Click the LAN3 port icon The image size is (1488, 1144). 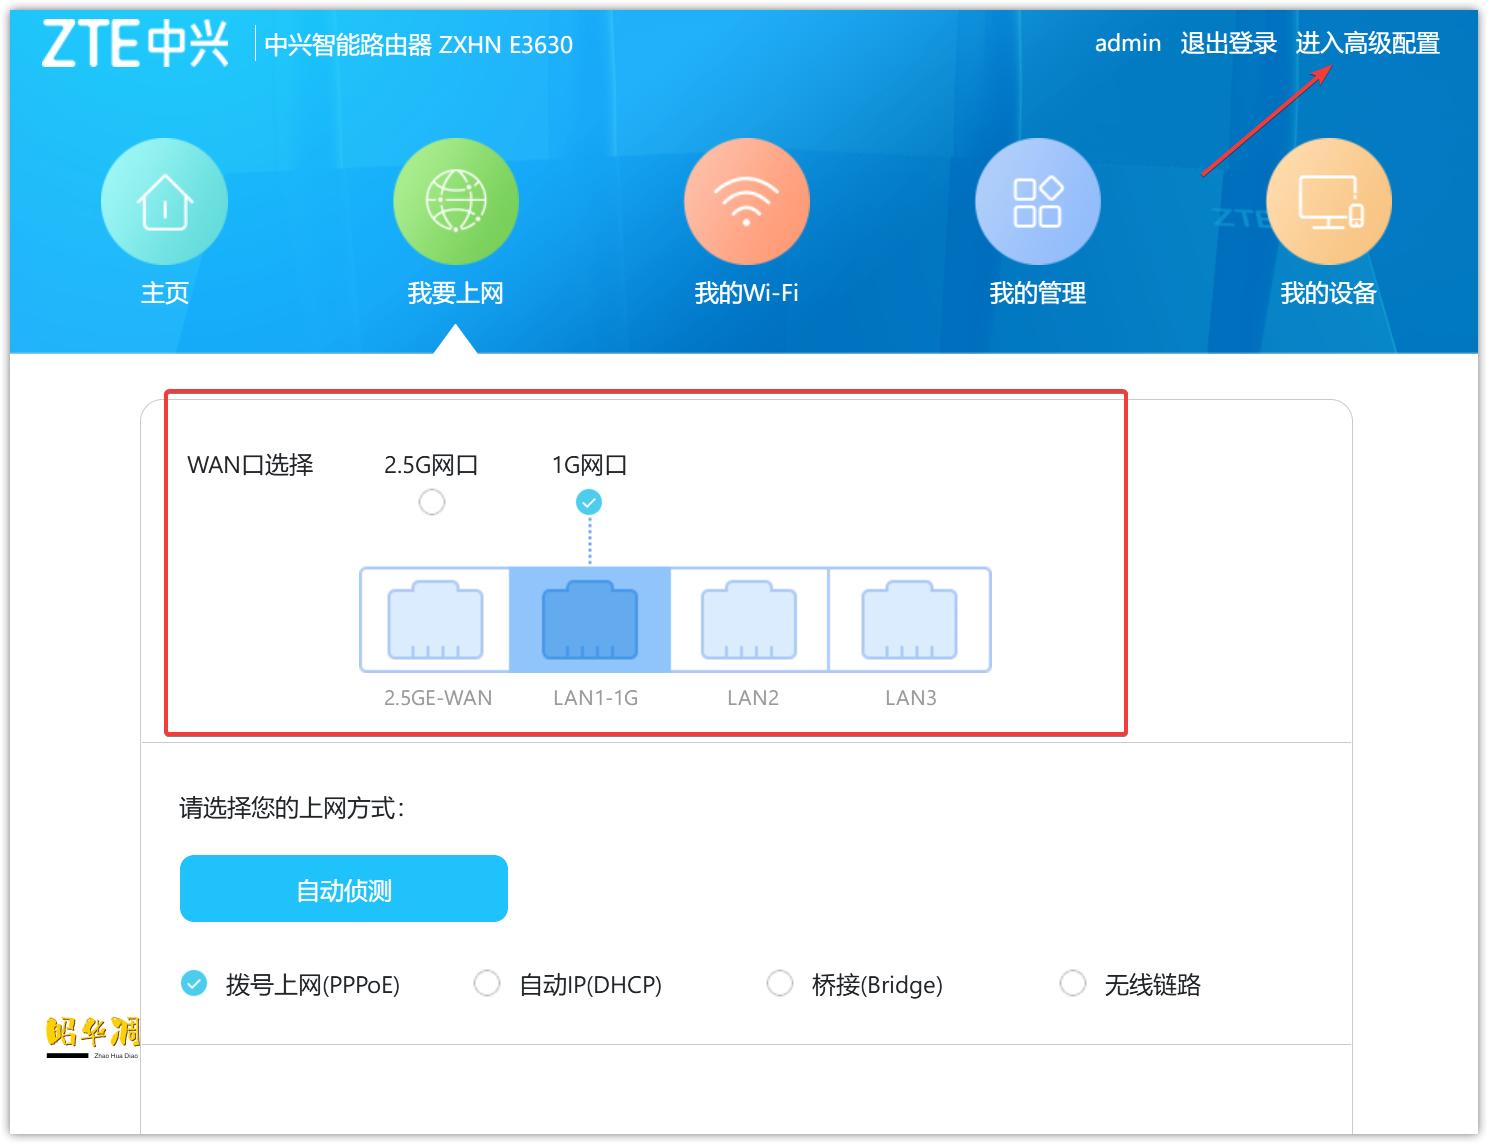coord(910,618)
